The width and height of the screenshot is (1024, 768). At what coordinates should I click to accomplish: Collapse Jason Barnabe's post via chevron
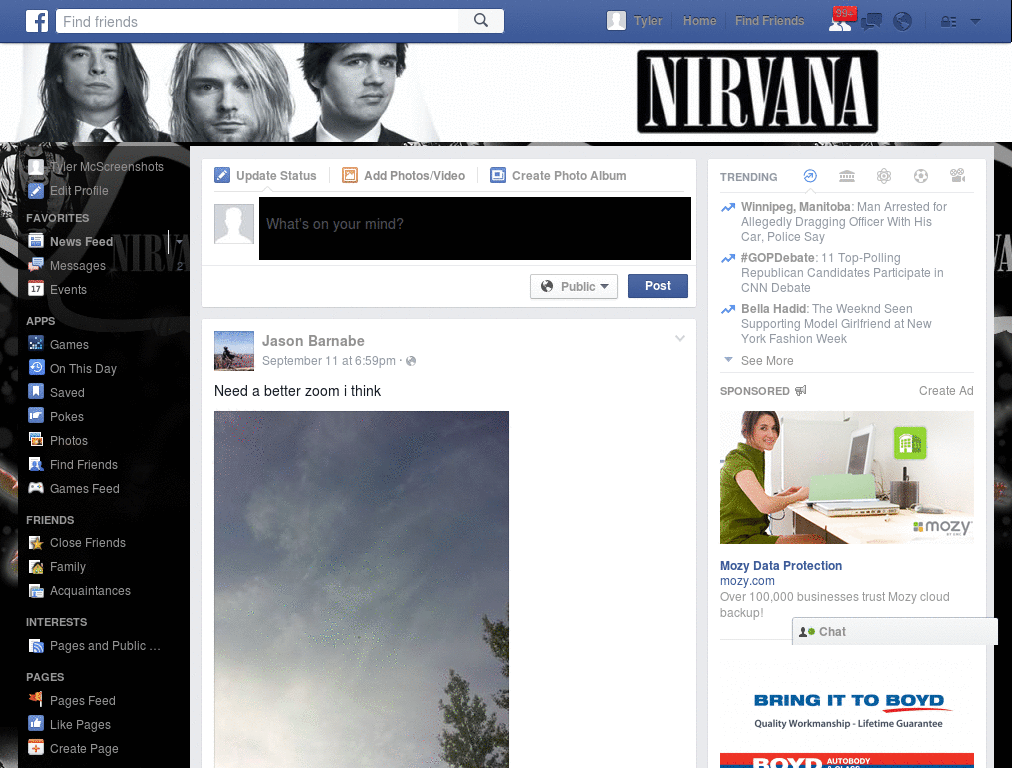click(x=680, y=338)
